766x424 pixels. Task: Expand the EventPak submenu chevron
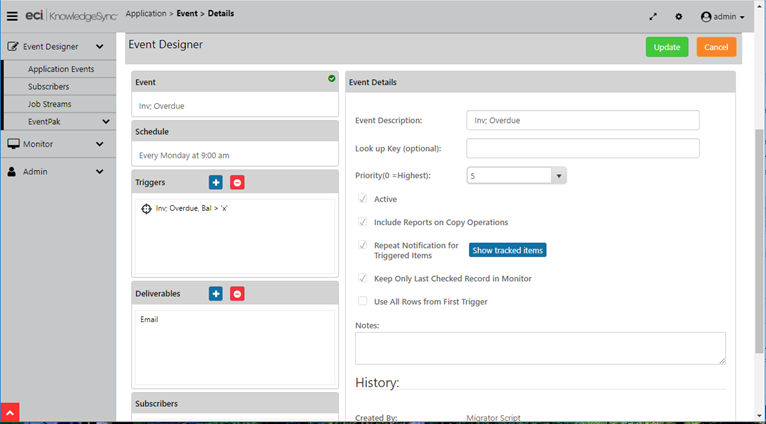click(x=106, y=122)
